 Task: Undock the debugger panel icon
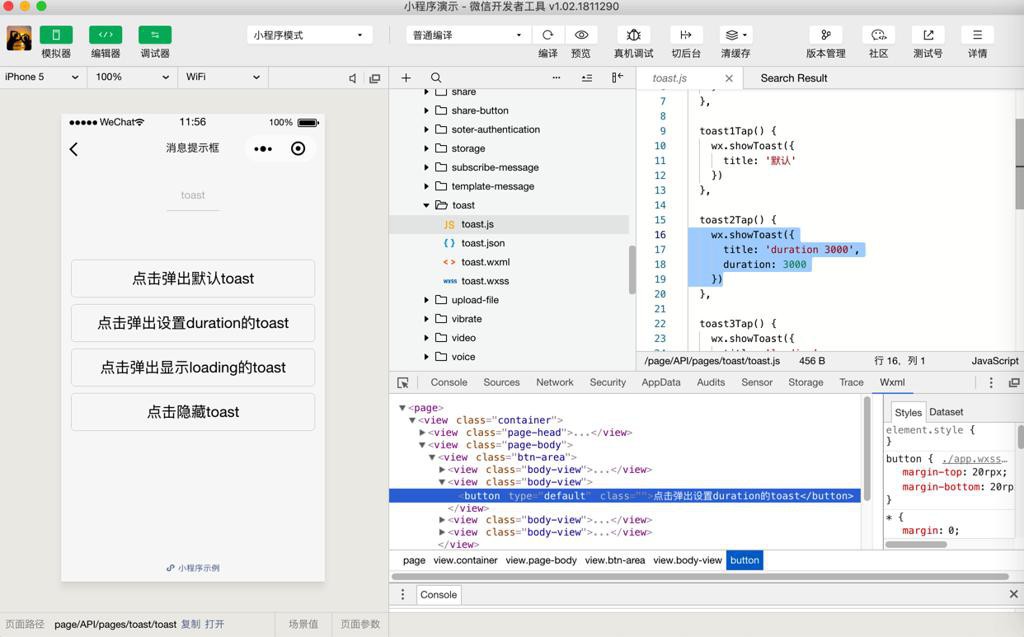pyautogui.click(x=1014, y=383)
